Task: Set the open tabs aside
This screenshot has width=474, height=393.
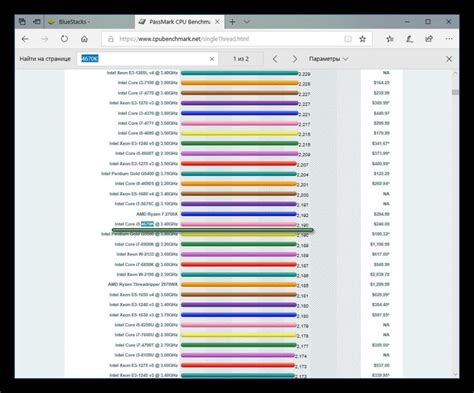Action: (x=37, y=22)
